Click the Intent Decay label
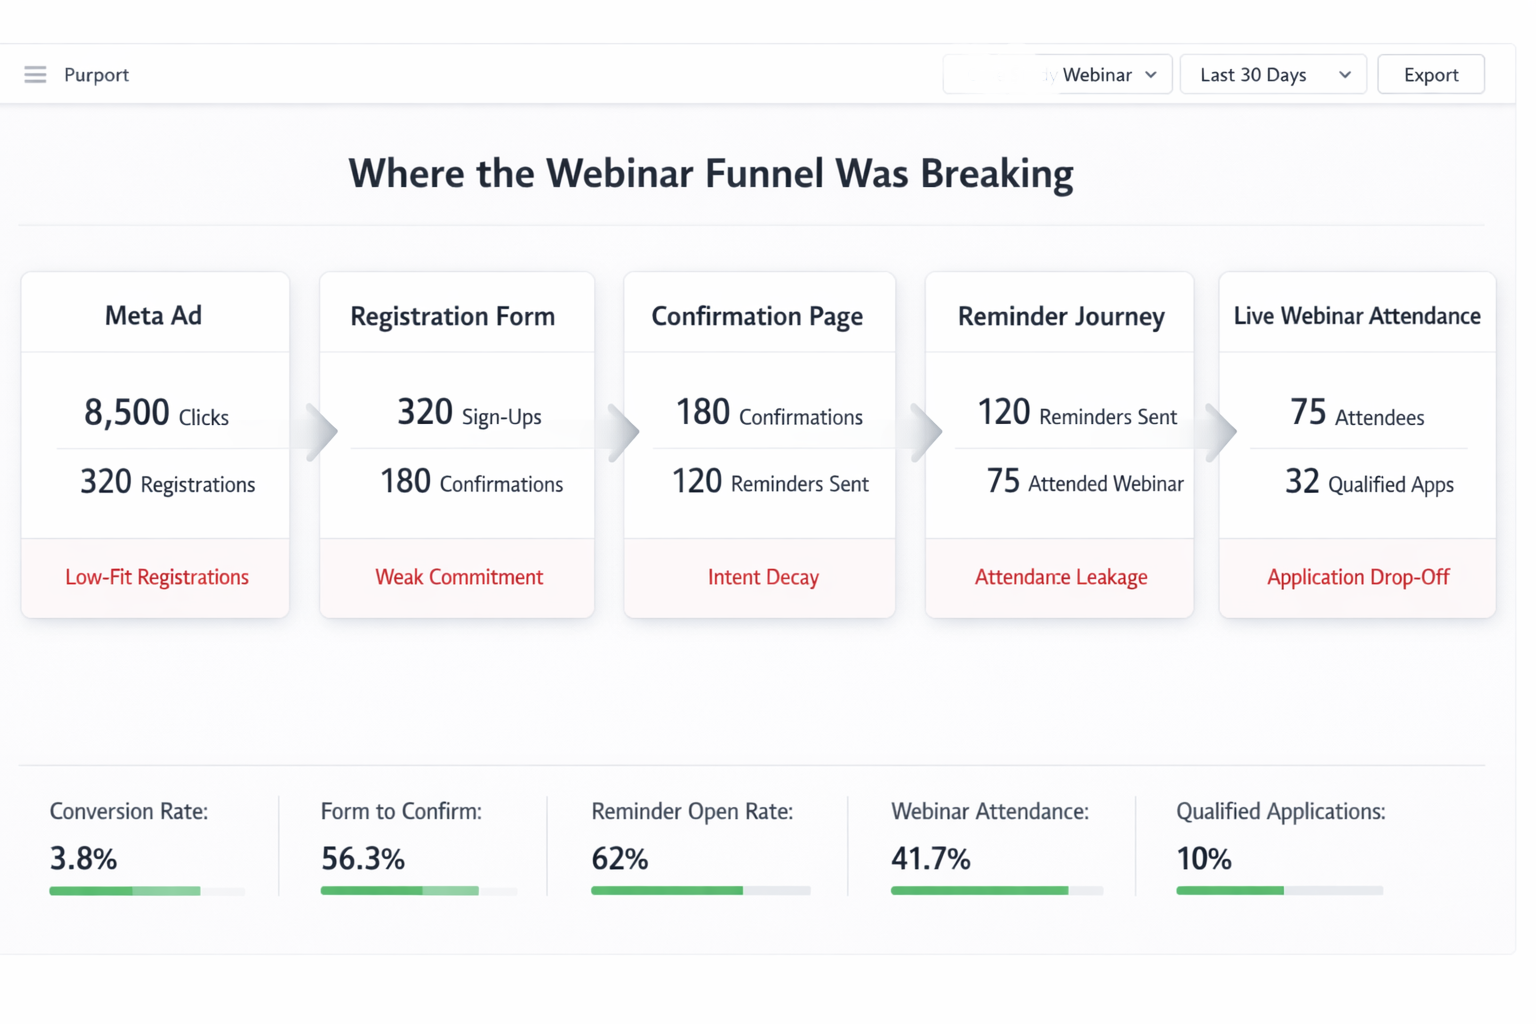Screen dimensions: 1536x1024 [763, 577]
